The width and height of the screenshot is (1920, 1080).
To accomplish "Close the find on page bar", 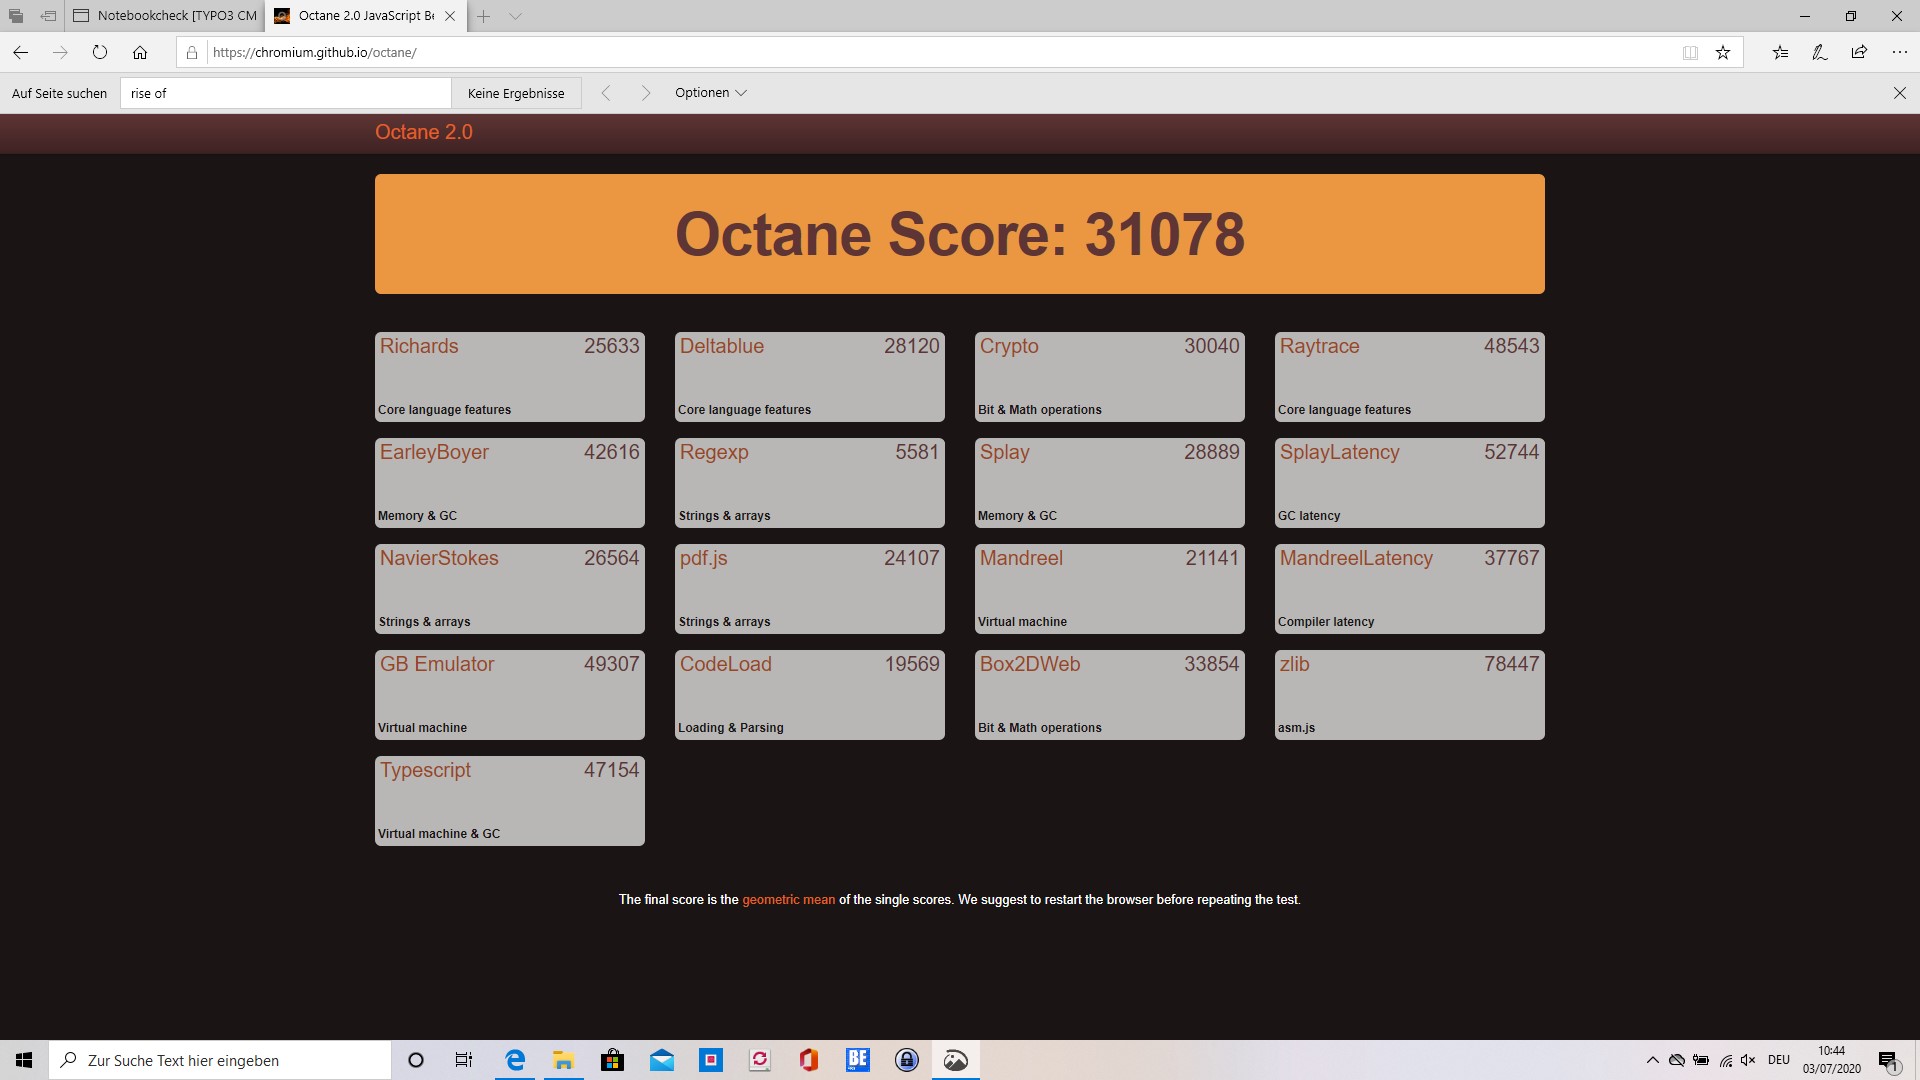I will 1899,93.
